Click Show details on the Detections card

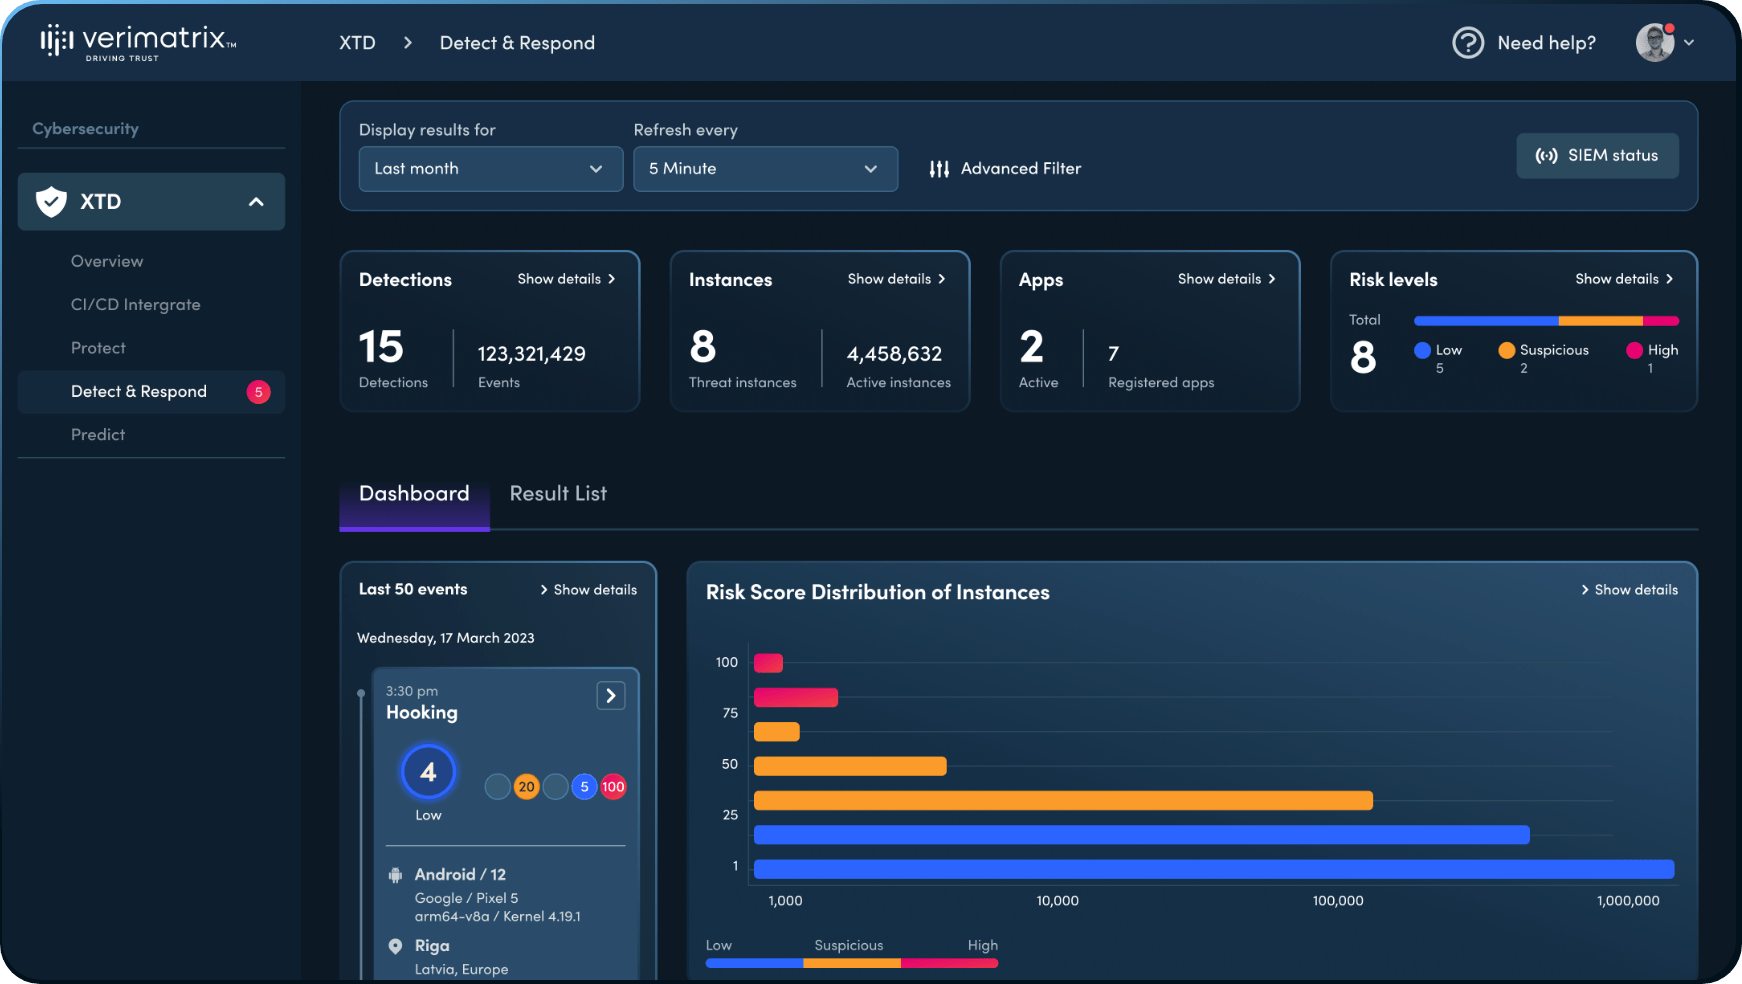click(565, 279)
